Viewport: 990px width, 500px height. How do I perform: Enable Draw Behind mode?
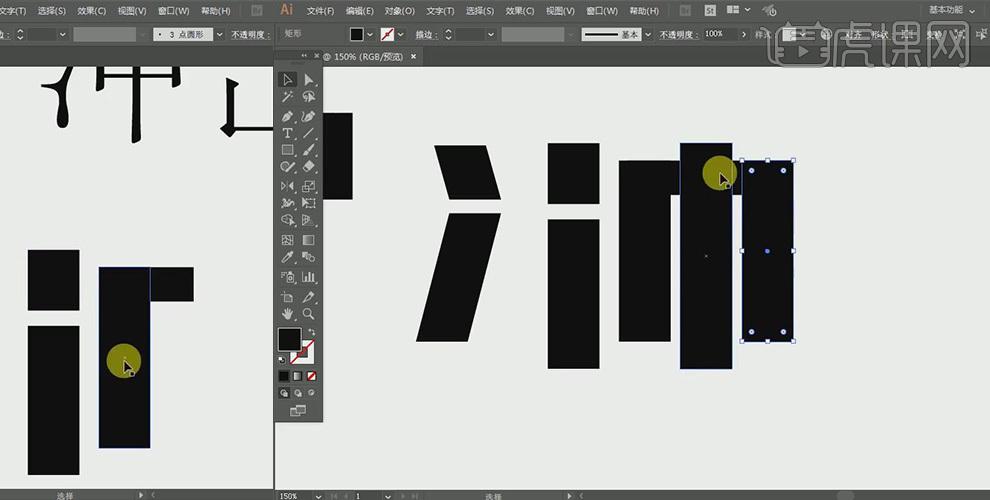pos(297,393)
